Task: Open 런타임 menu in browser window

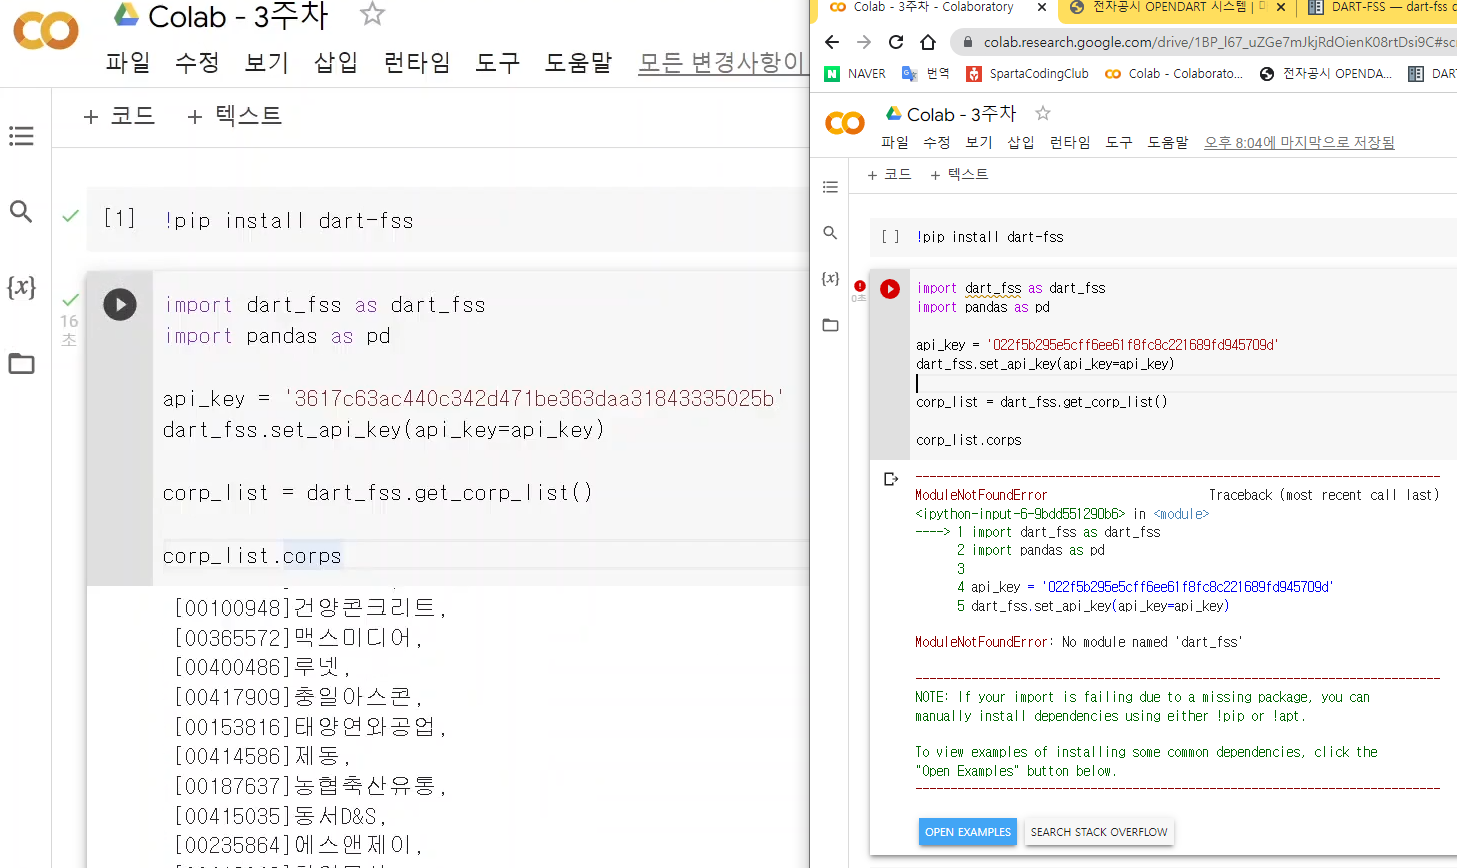Action: pyautogui.click(x=1069, y=143)
